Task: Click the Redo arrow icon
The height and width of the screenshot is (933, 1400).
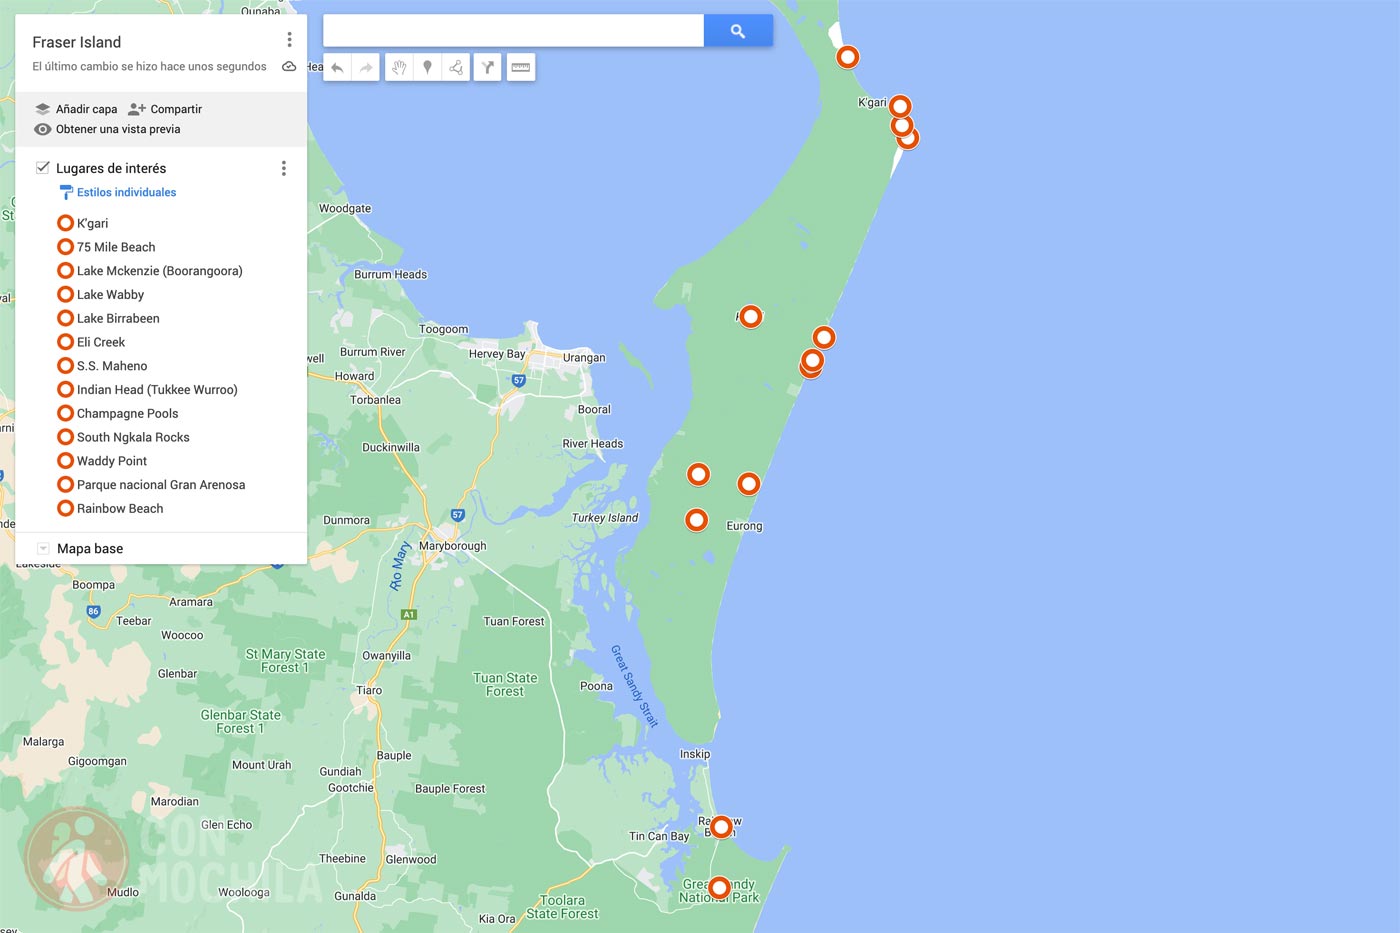Action: [x=365, y=67]
